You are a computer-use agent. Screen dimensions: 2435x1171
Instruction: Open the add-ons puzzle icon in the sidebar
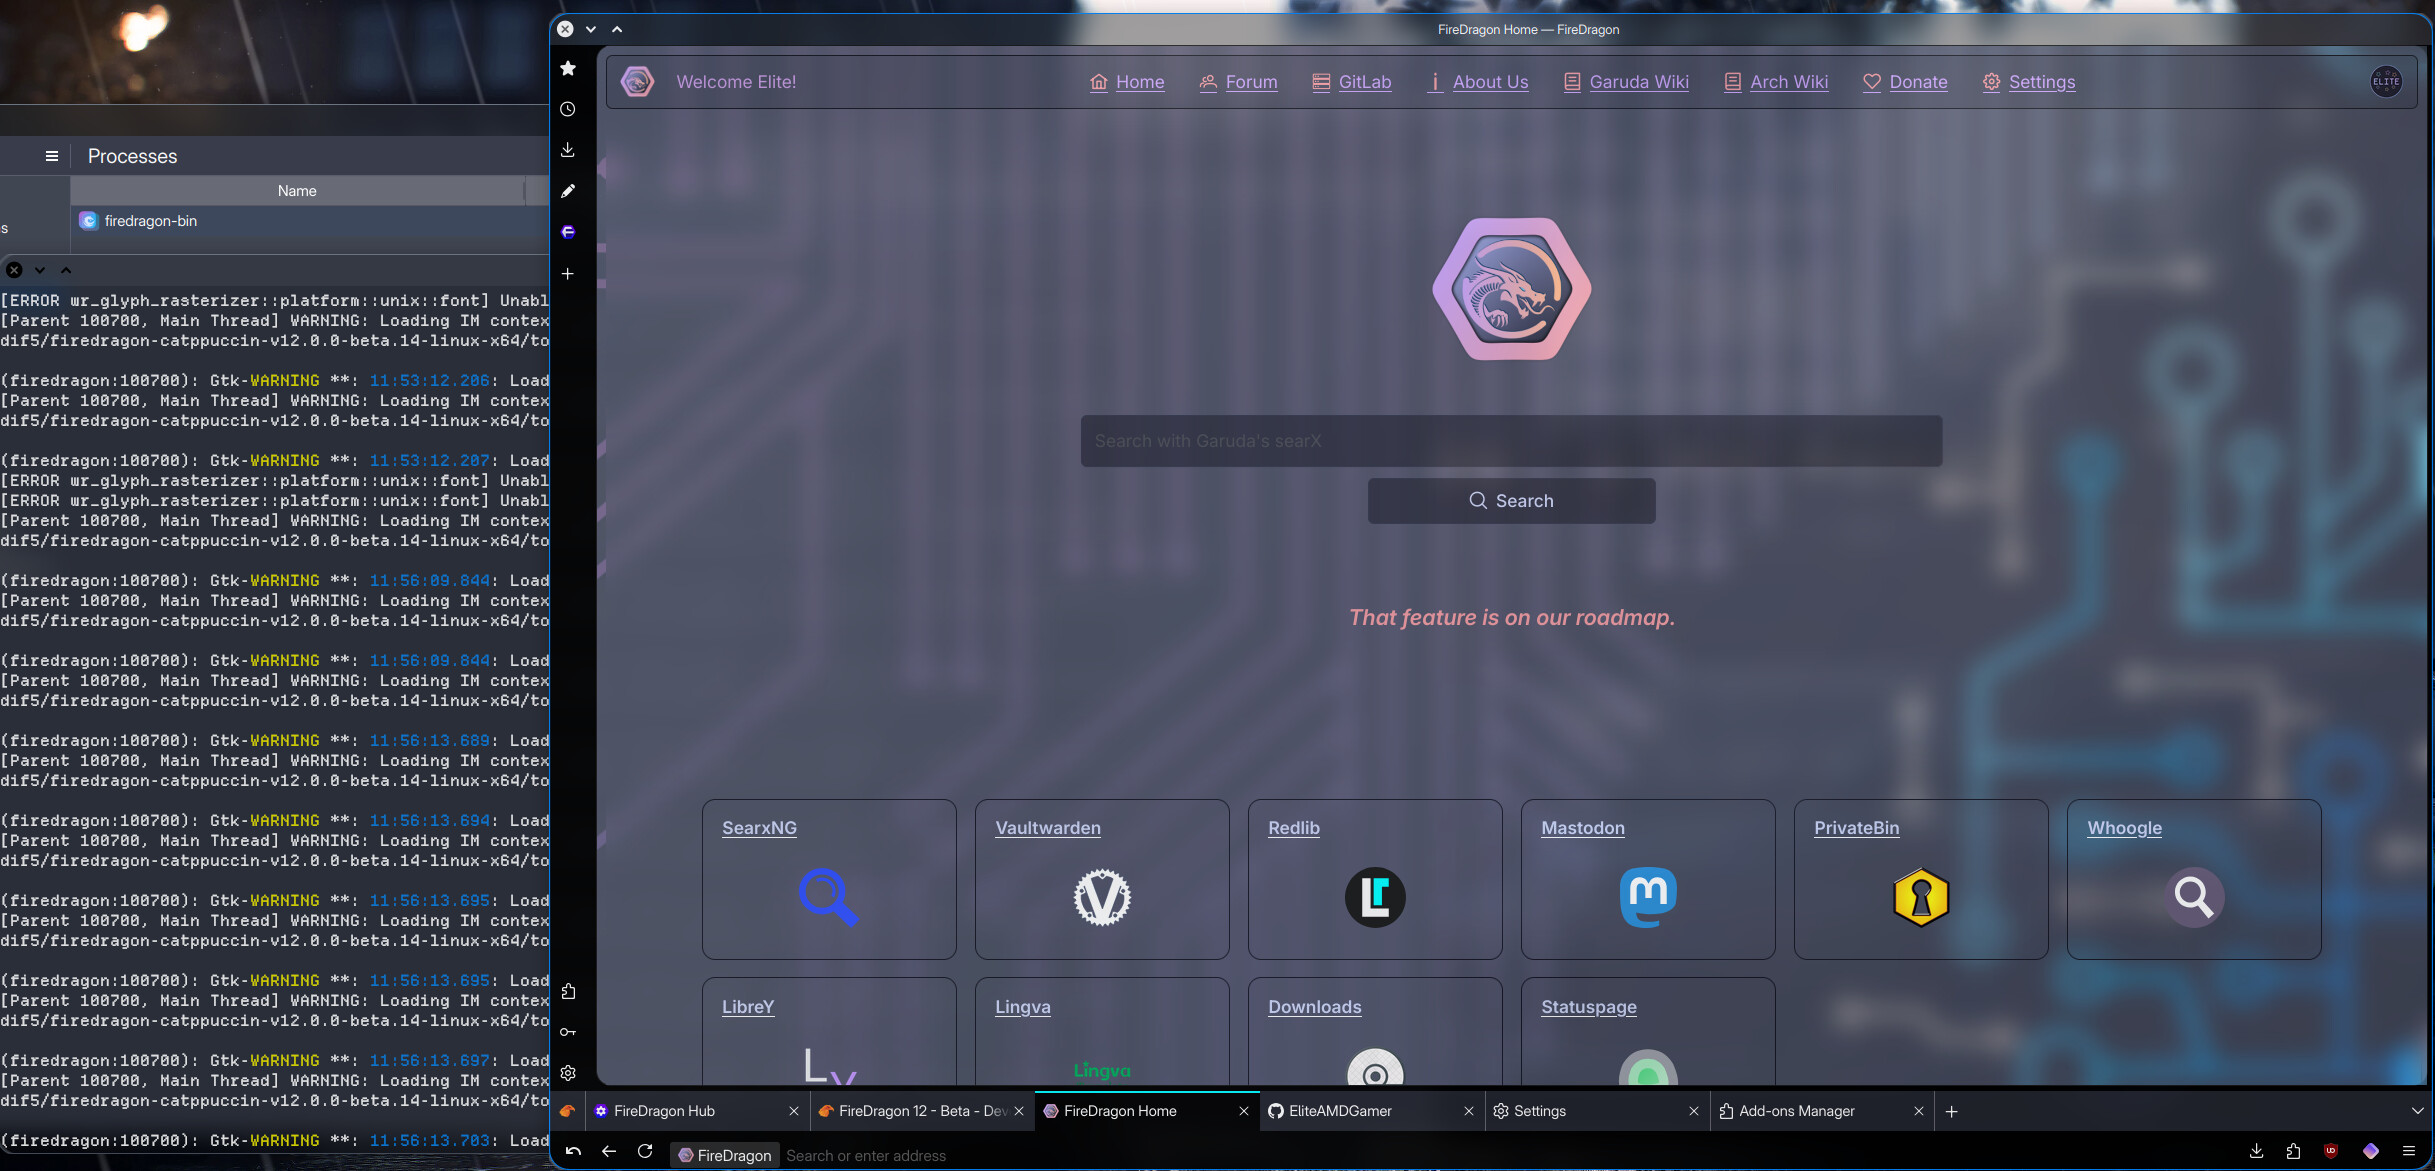tap(568, 991)
